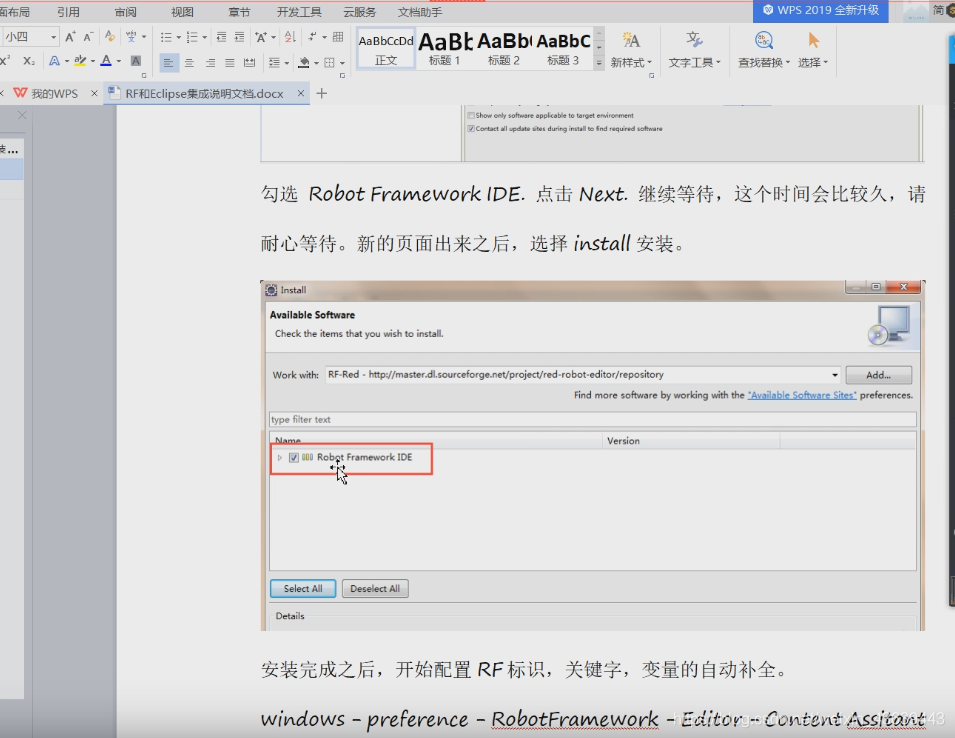Add a new document tab
955x738 pixels.
tap(322, 93)
